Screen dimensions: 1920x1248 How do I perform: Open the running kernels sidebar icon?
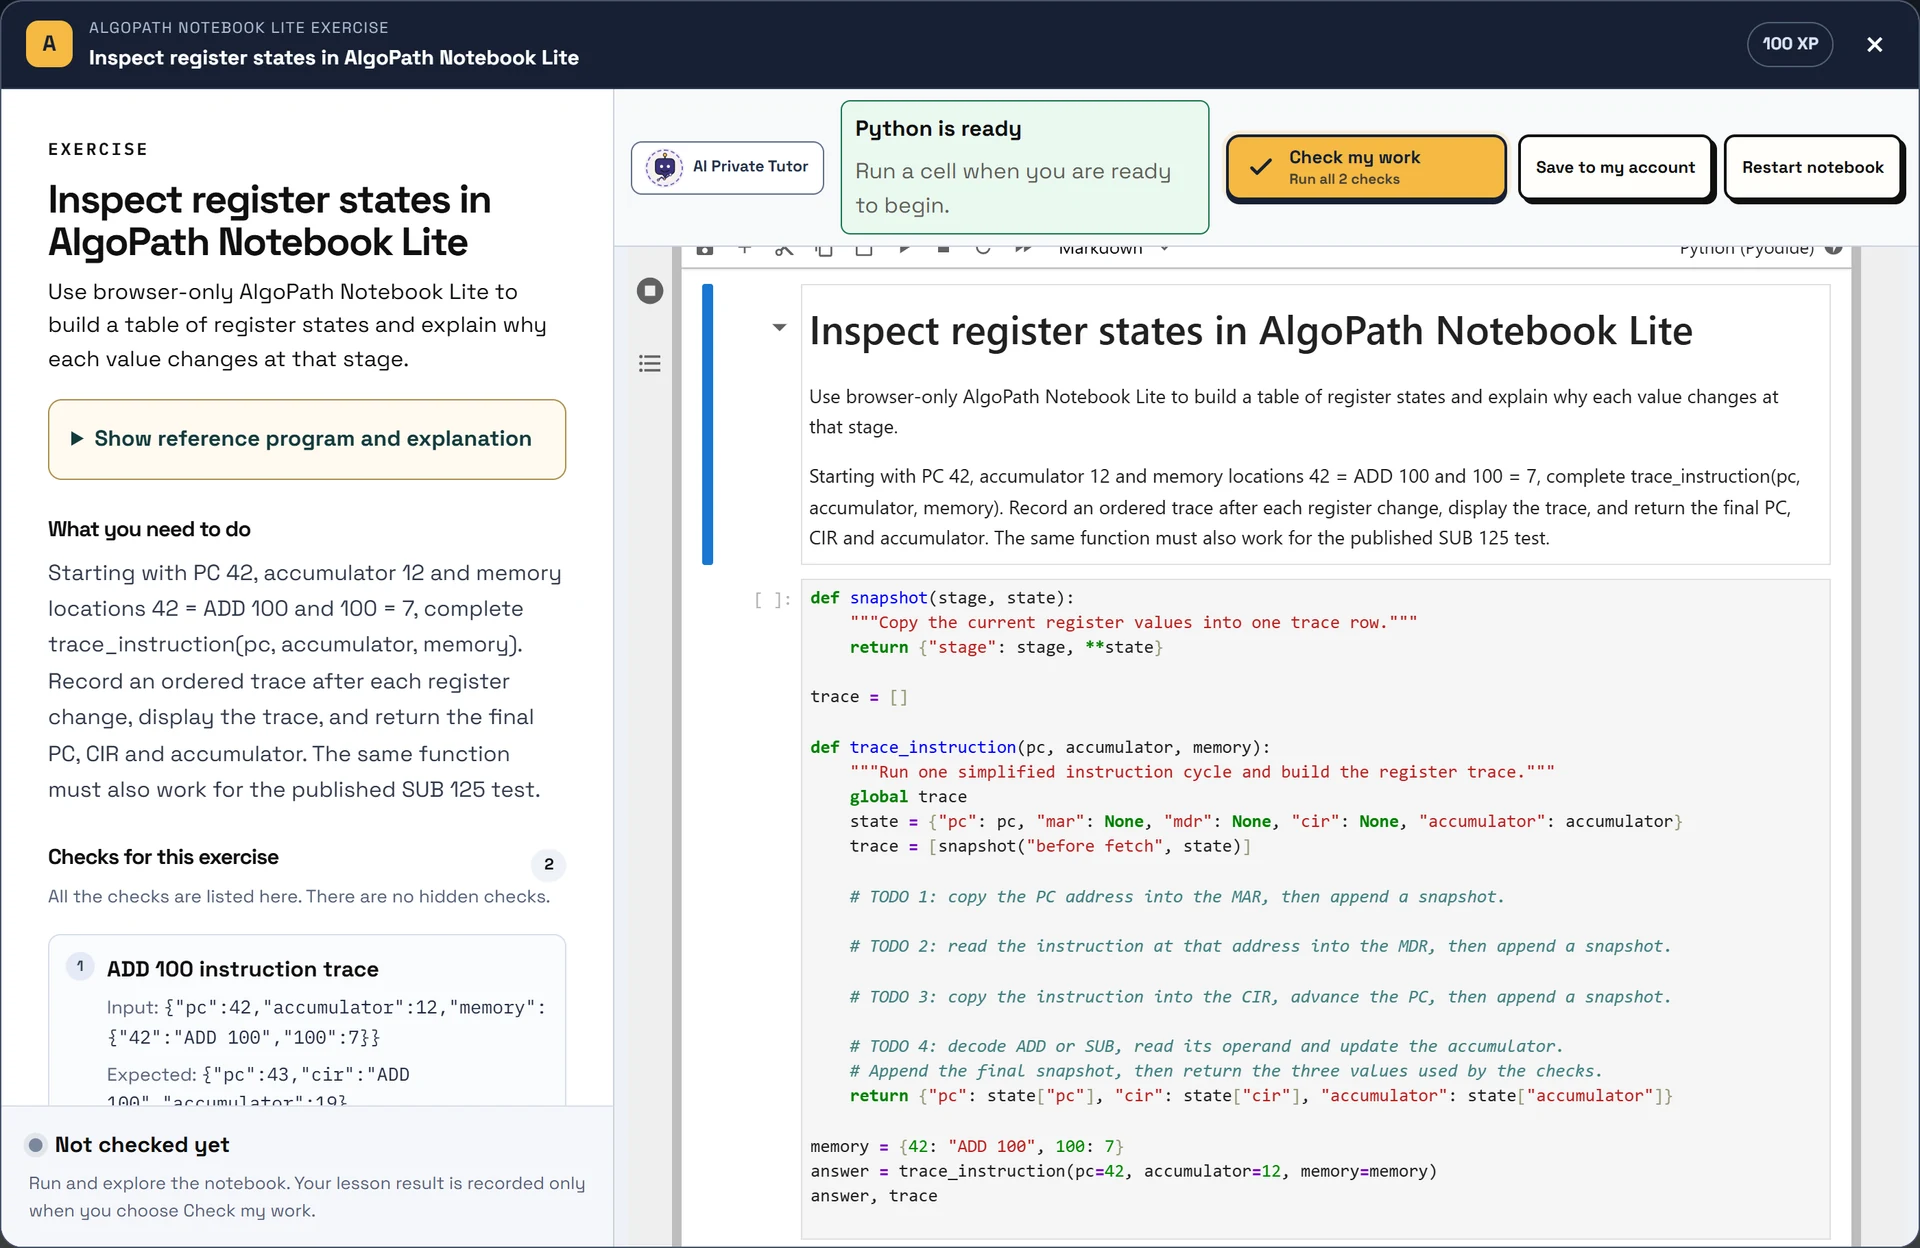click(x=650, y=291)
